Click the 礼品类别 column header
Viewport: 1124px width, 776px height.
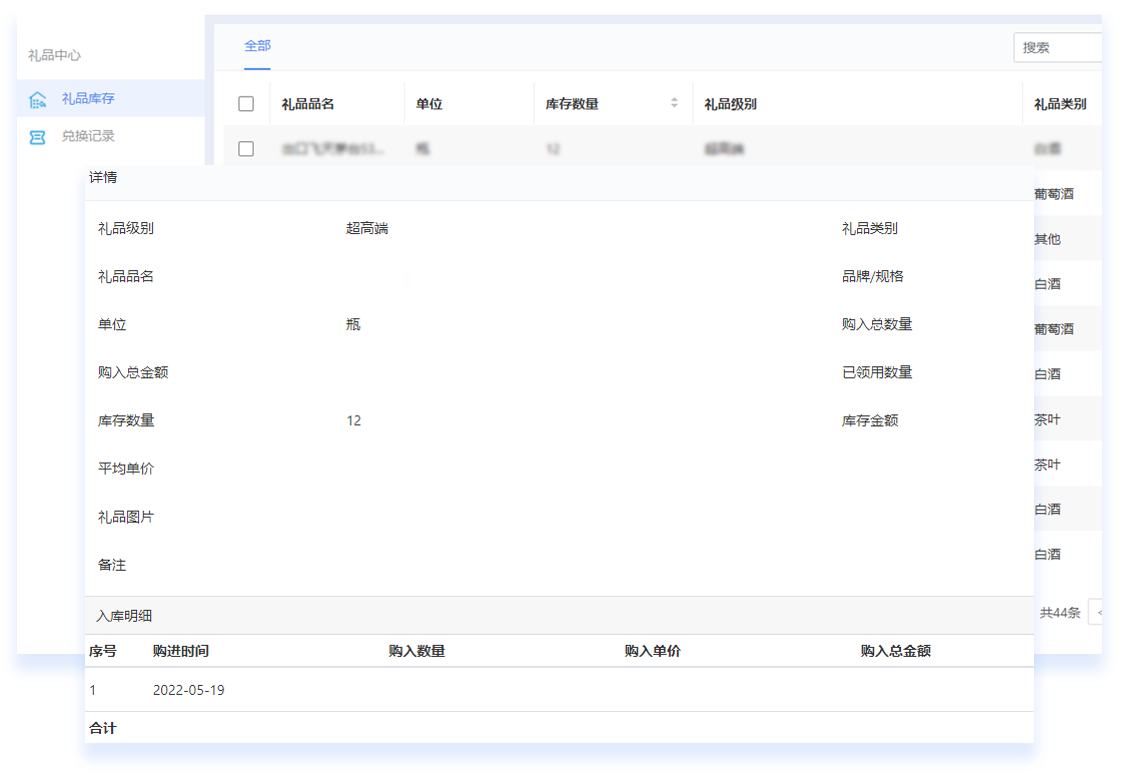[1060, 104]
